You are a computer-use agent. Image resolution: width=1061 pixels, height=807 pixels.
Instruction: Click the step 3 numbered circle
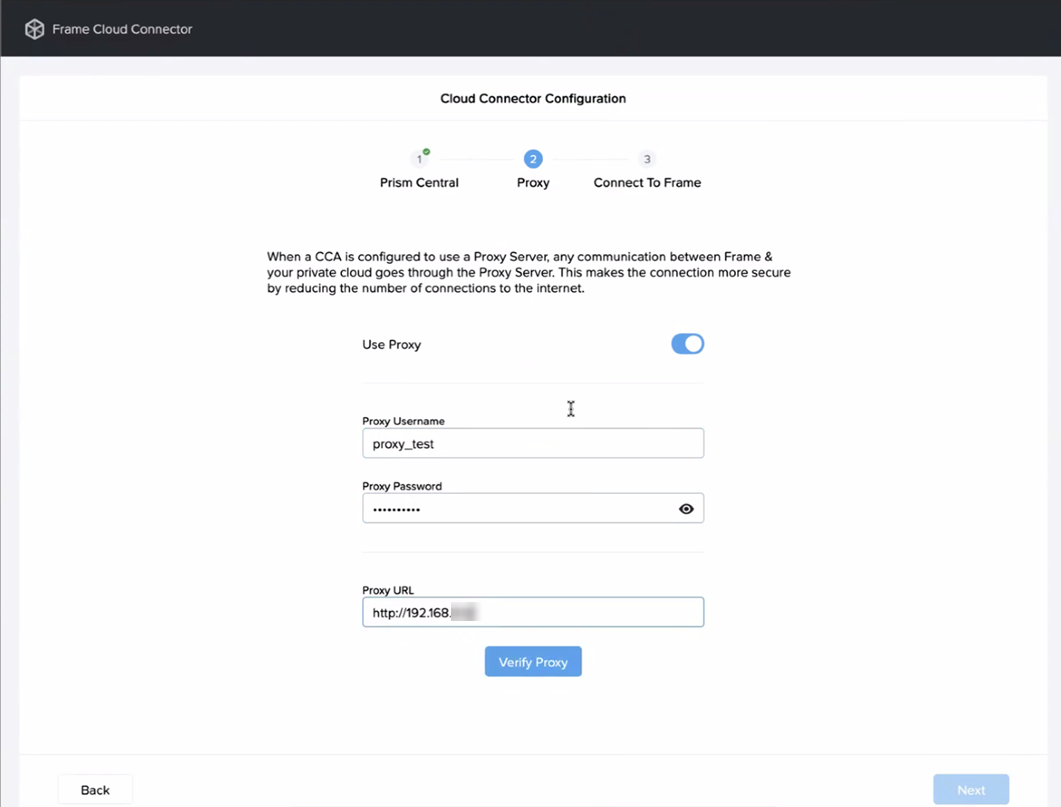tap(647, 158)
